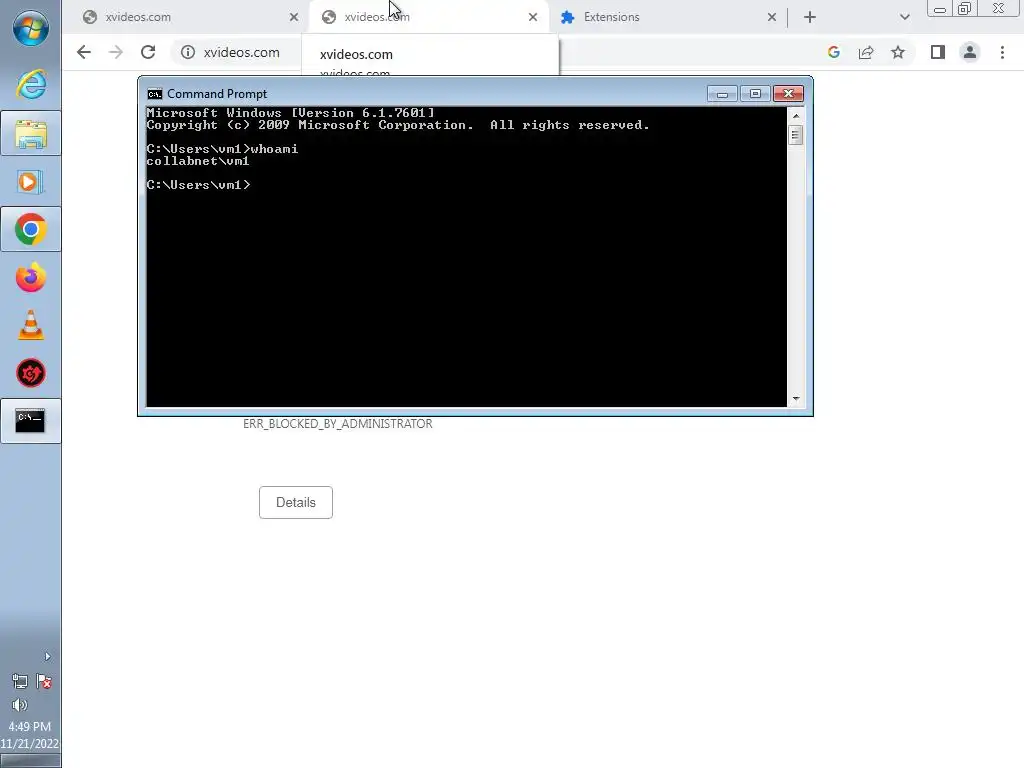This screenshot has width=1024, height=768.
Task: Open Windows Media Player taskbar icon
Action: (31, 182)
